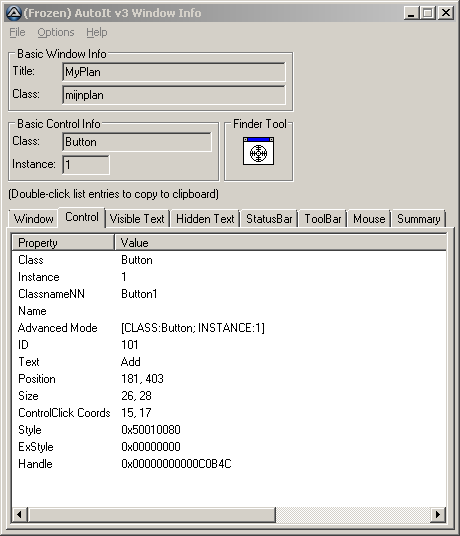Click the Title field showing MyPlan
The image size is (460, 536).
[x=174, y=72]
